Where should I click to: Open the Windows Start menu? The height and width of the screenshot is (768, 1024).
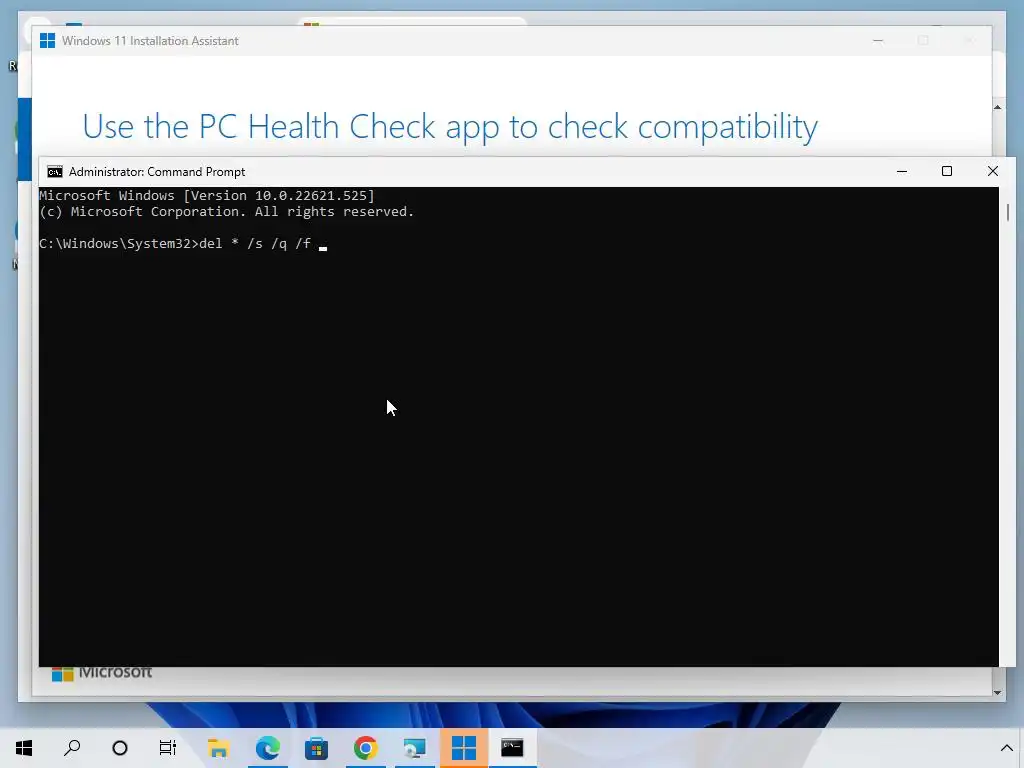[24, 748]
